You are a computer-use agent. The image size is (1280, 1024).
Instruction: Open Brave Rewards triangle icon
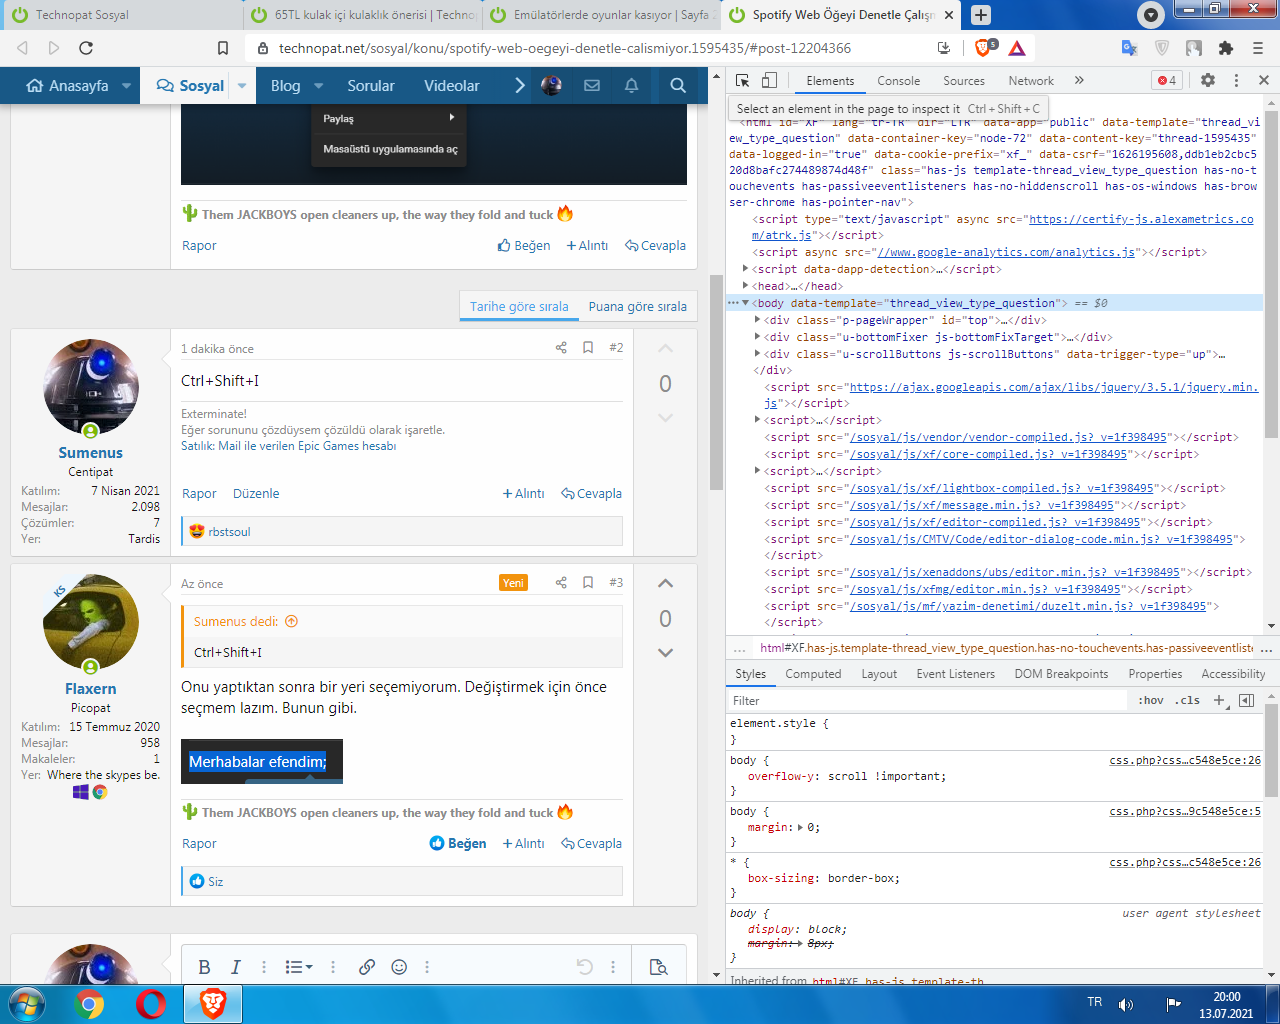(x=1017, y=48)
